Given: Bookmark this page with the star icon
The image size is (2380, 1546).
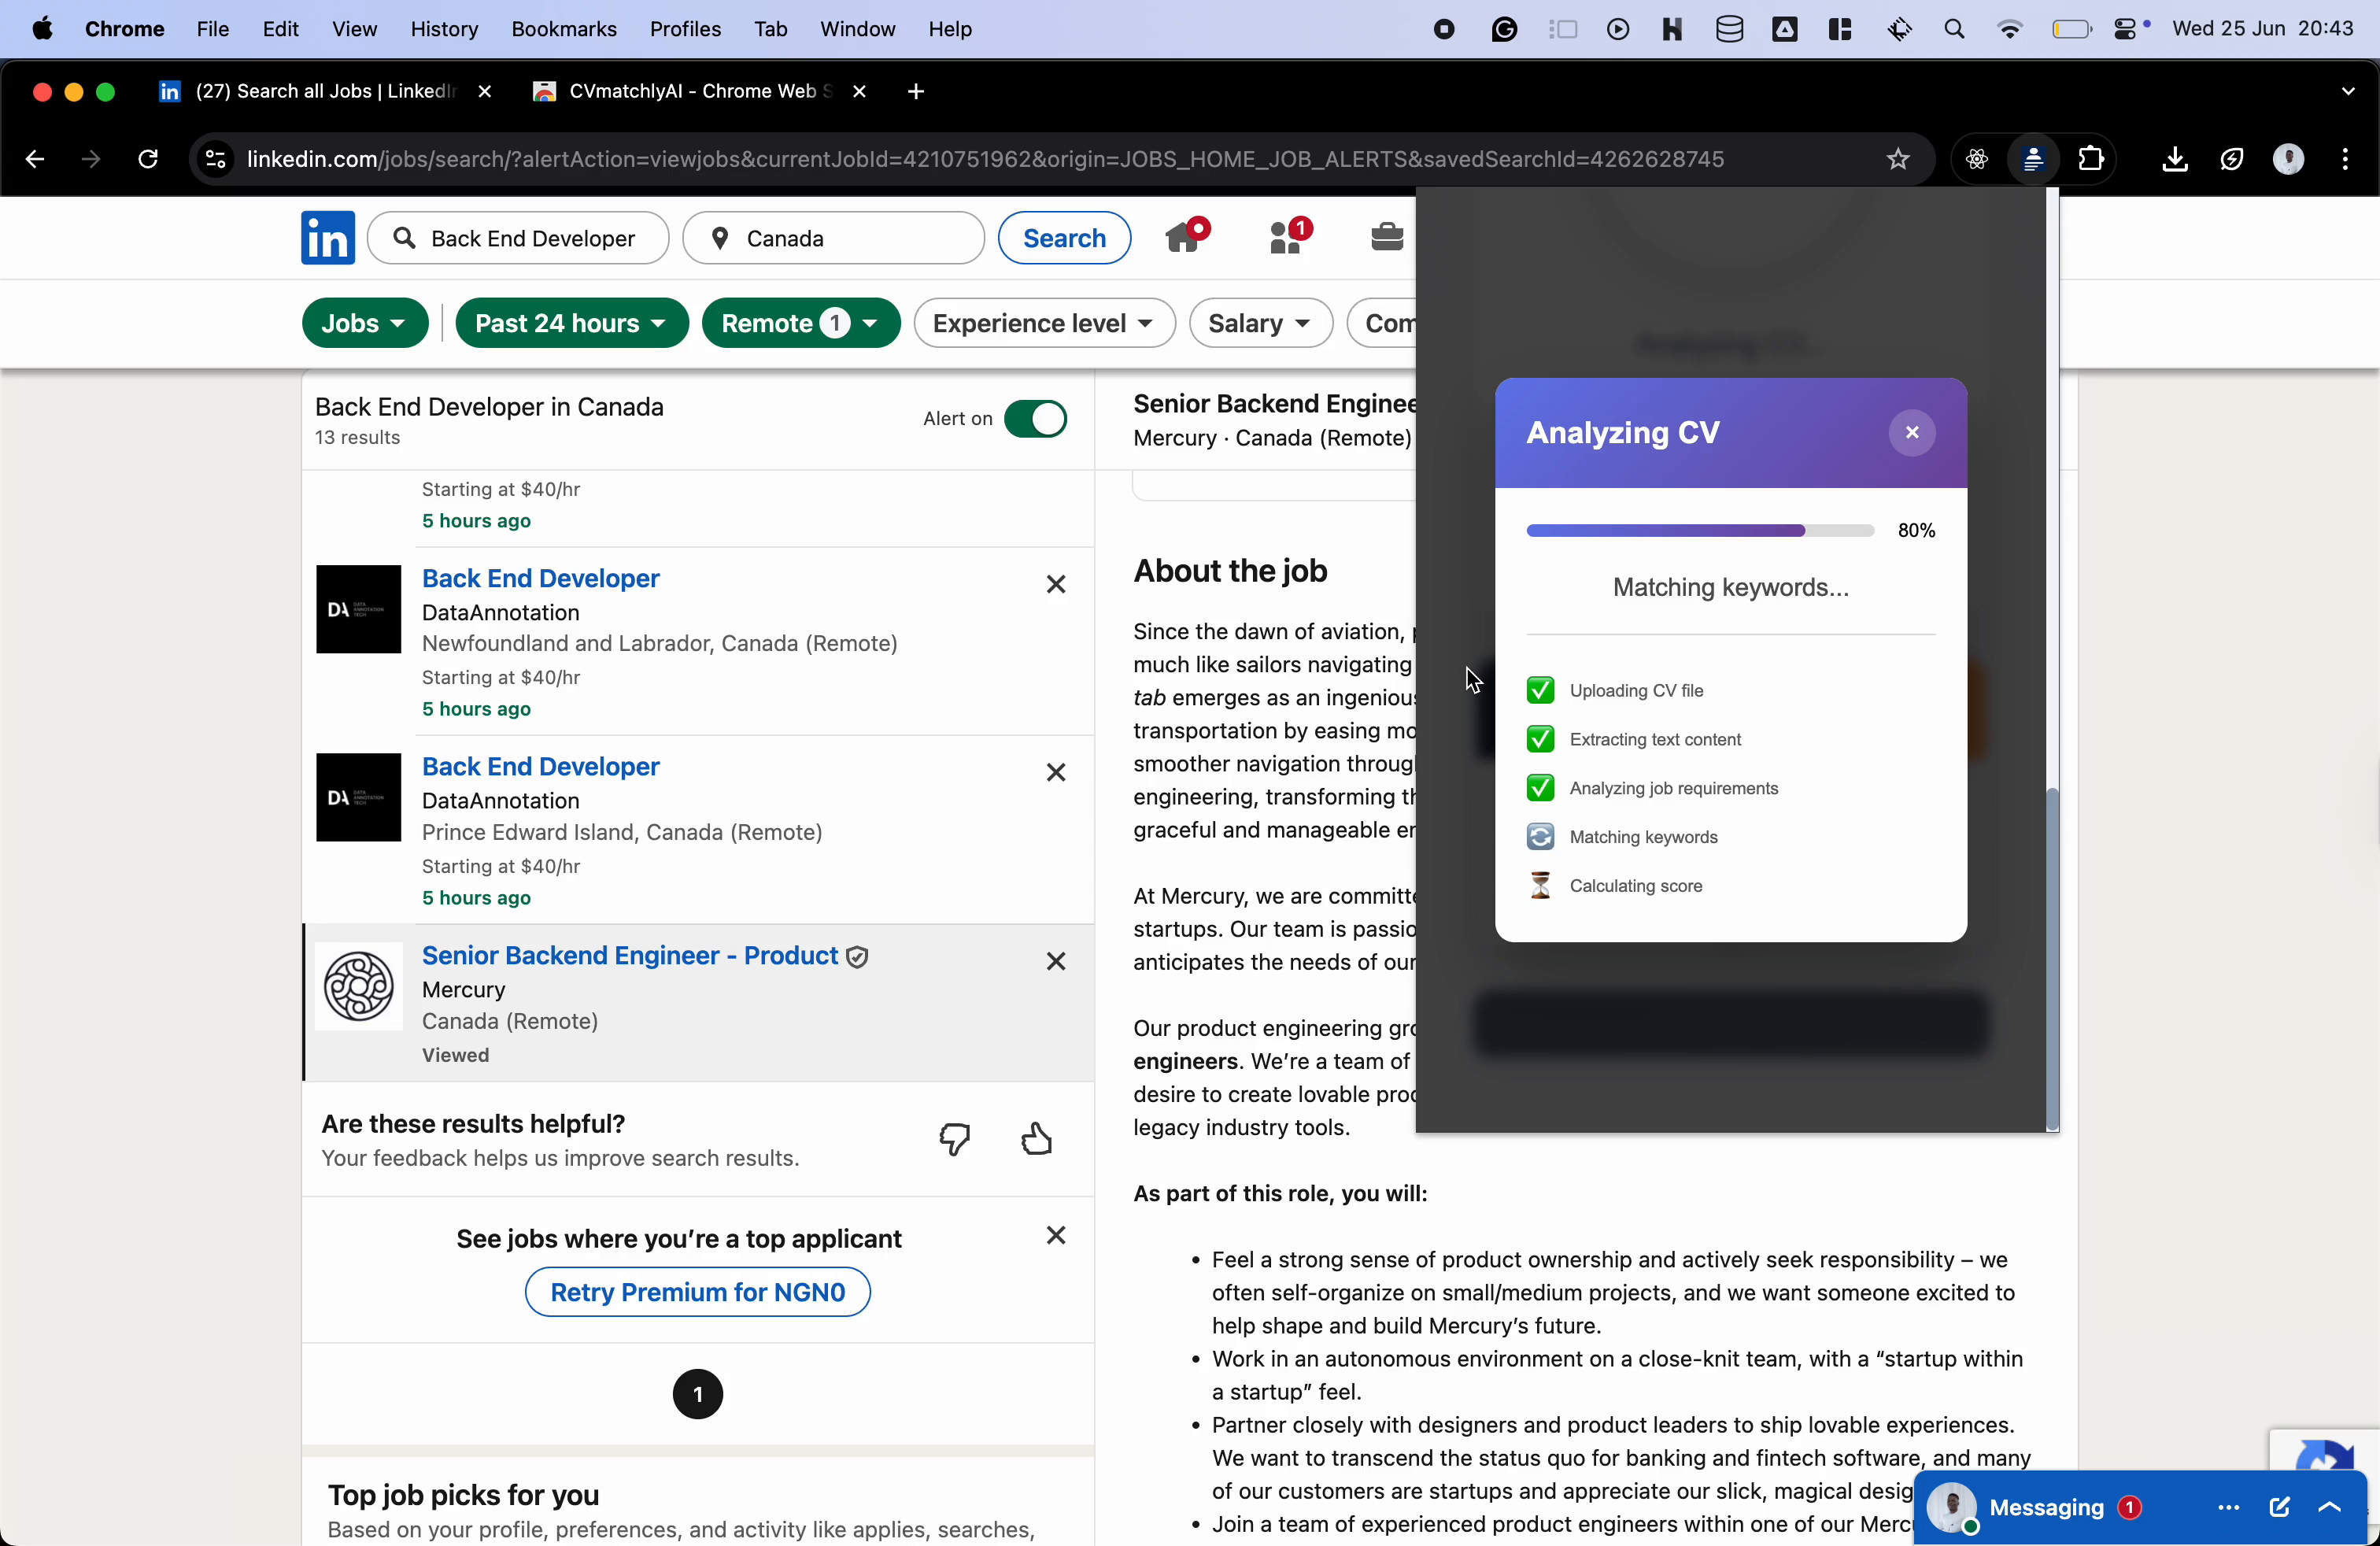Looking at the screenshot, I should pyautogui.click(x=1897, y=159).
